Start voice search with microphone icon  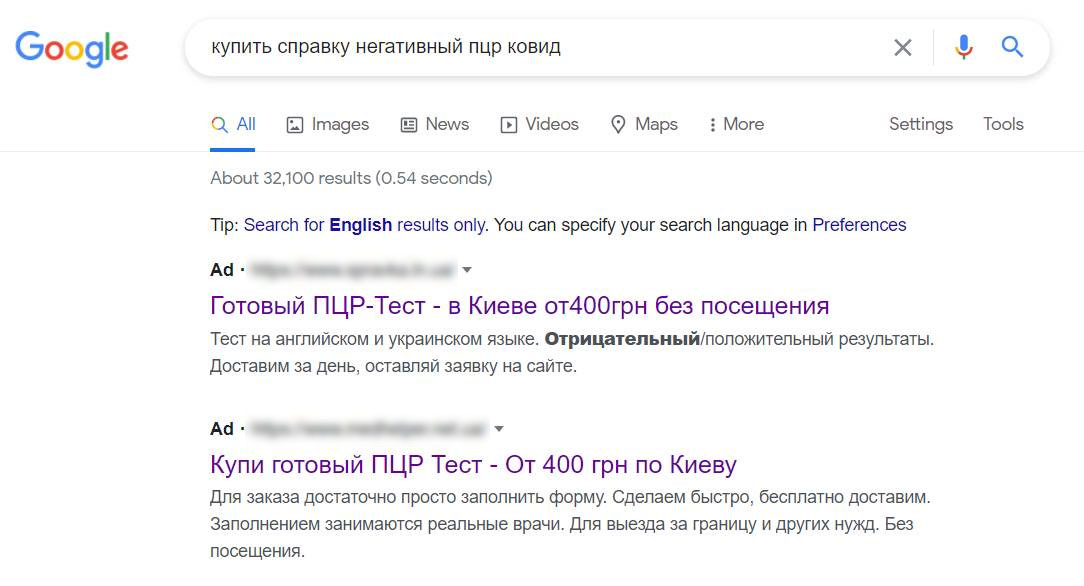[963, 47]
